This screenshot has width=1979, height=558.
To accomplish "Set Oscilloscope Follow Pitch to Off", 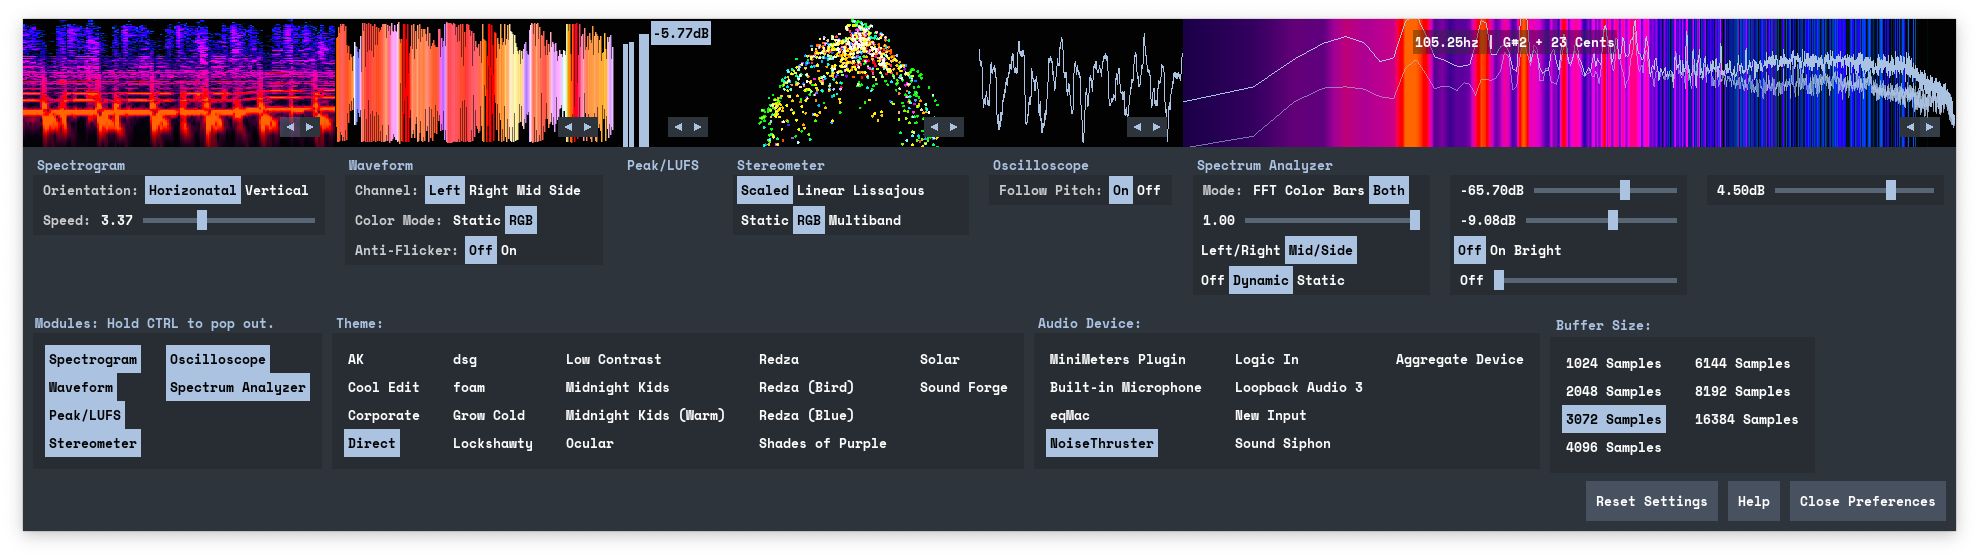I will (x=1148, y=191).
